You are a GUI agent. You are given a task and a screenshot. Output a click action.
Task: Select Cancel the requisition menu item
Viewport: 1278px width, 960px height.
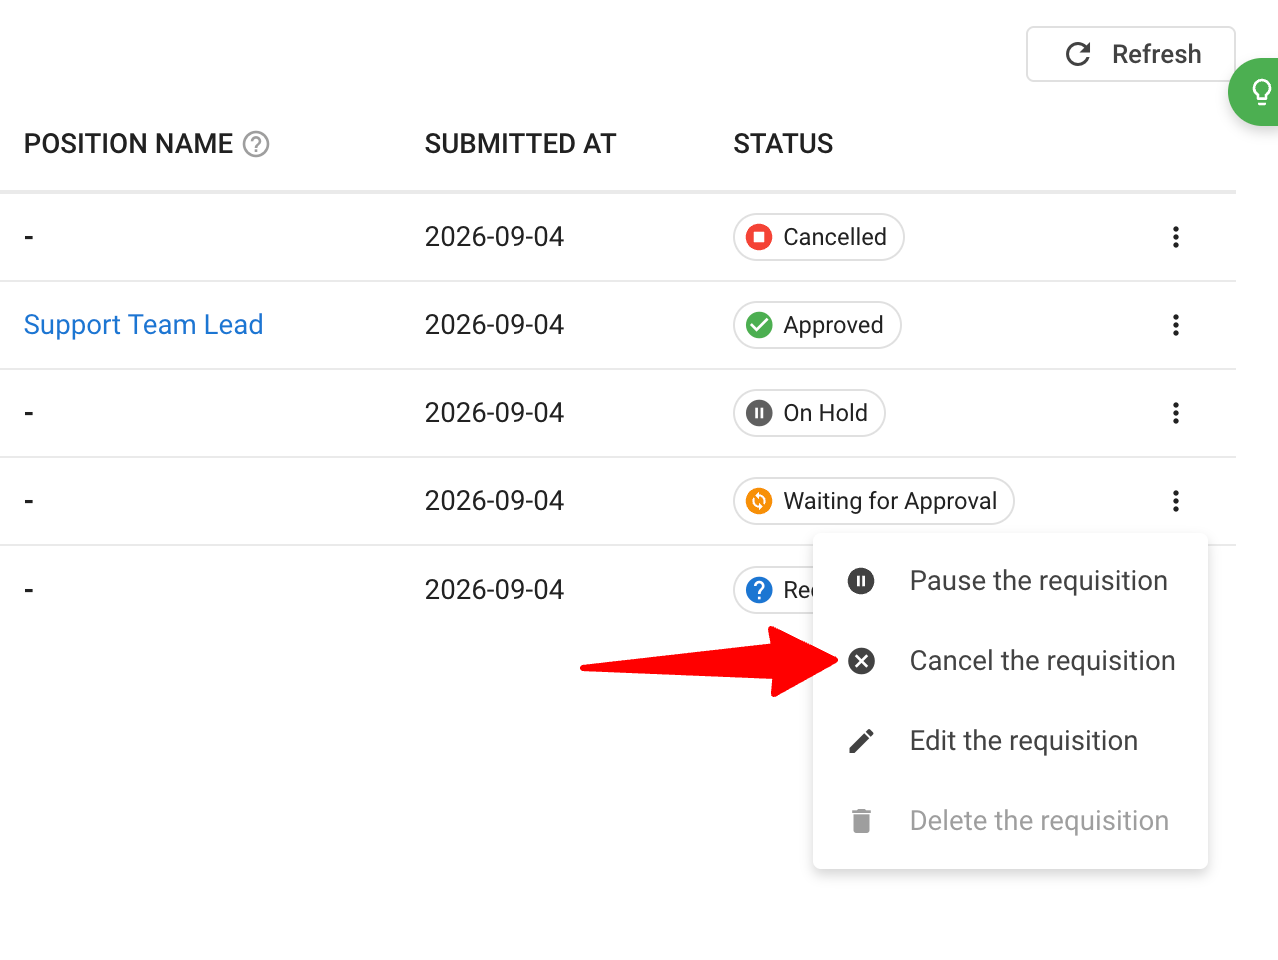point(1010,661)
